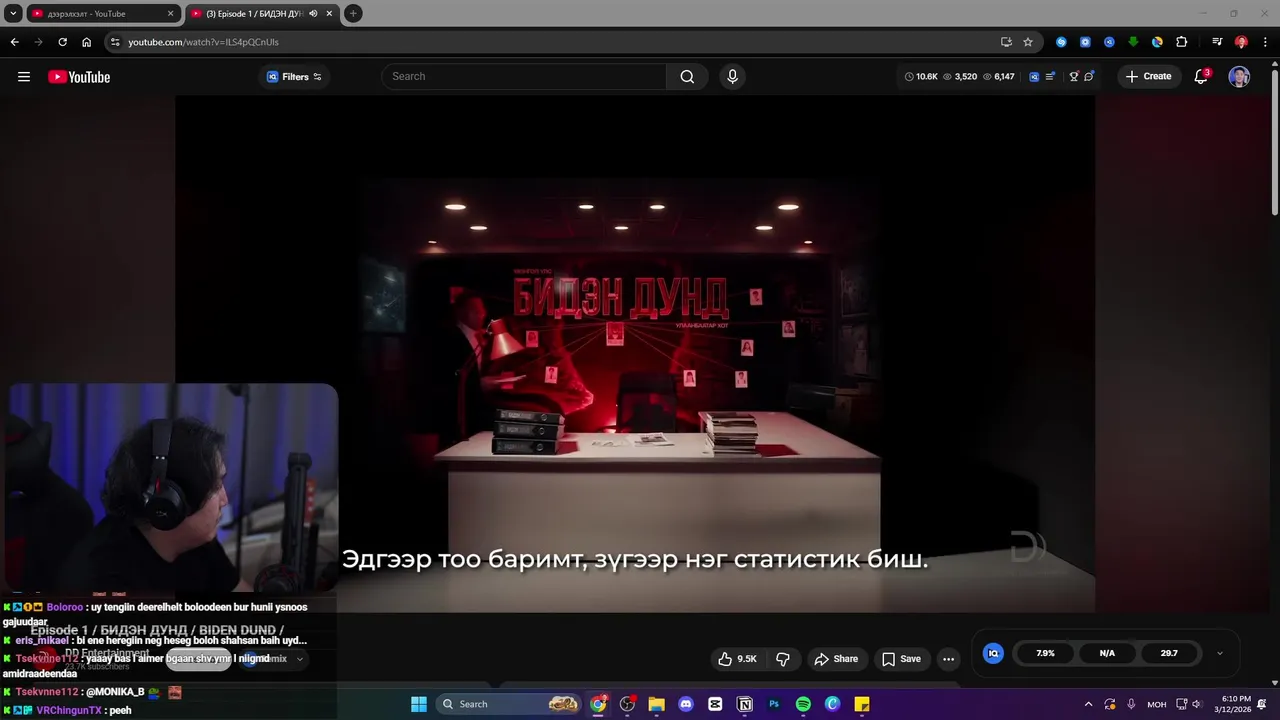Viewport: 1280px width, 720px height.
Task: Click the youtube.com address bar URL
Action: pos(203,42)
